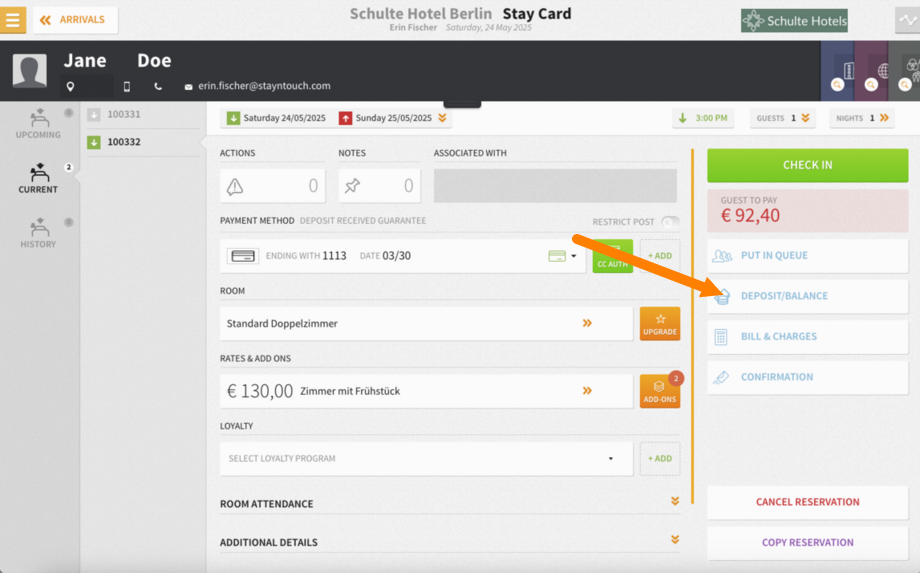Go back to Arrivals list
920x573 pixels.
click(x=75, y=20)
